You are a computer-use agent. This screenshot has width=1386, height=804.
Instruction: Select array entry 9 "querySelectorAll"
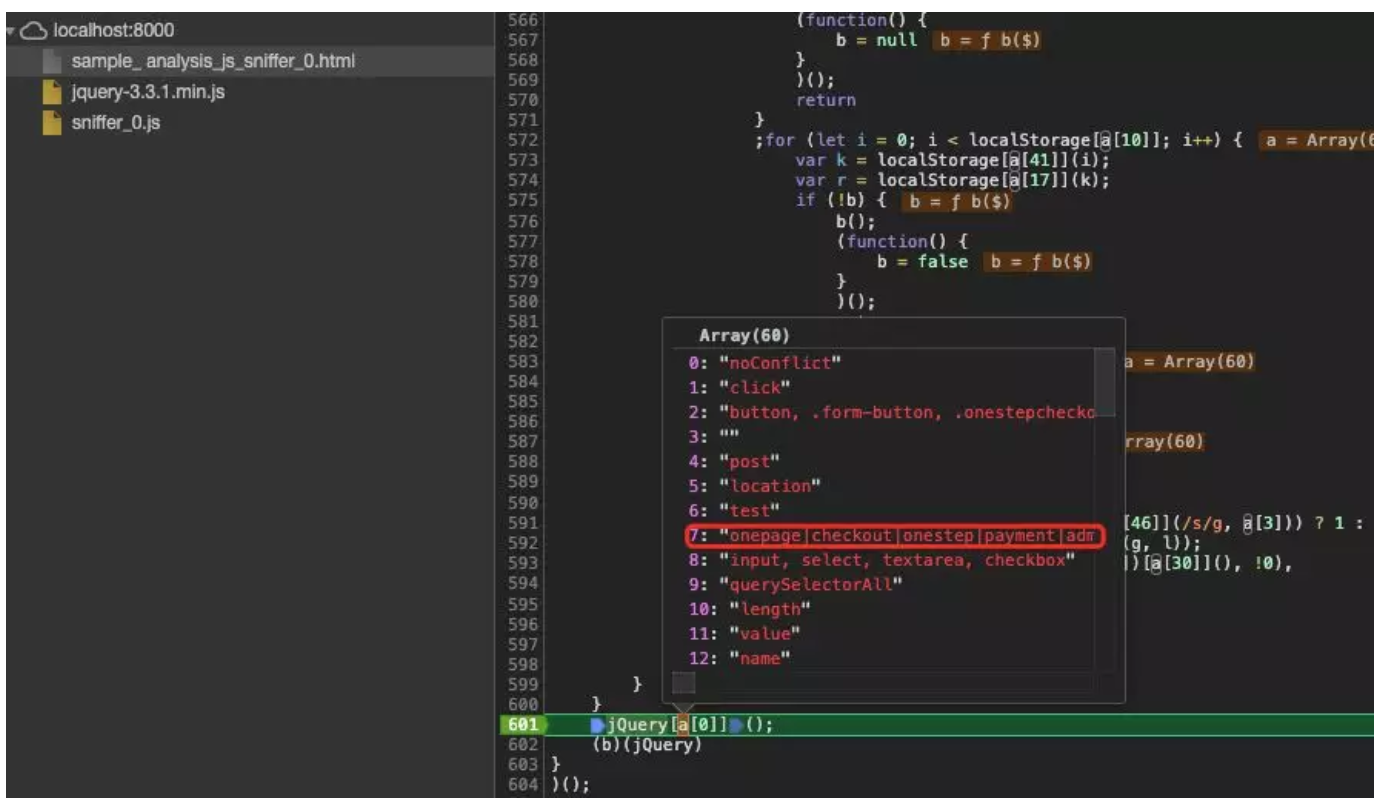click(x=796, y=585)
